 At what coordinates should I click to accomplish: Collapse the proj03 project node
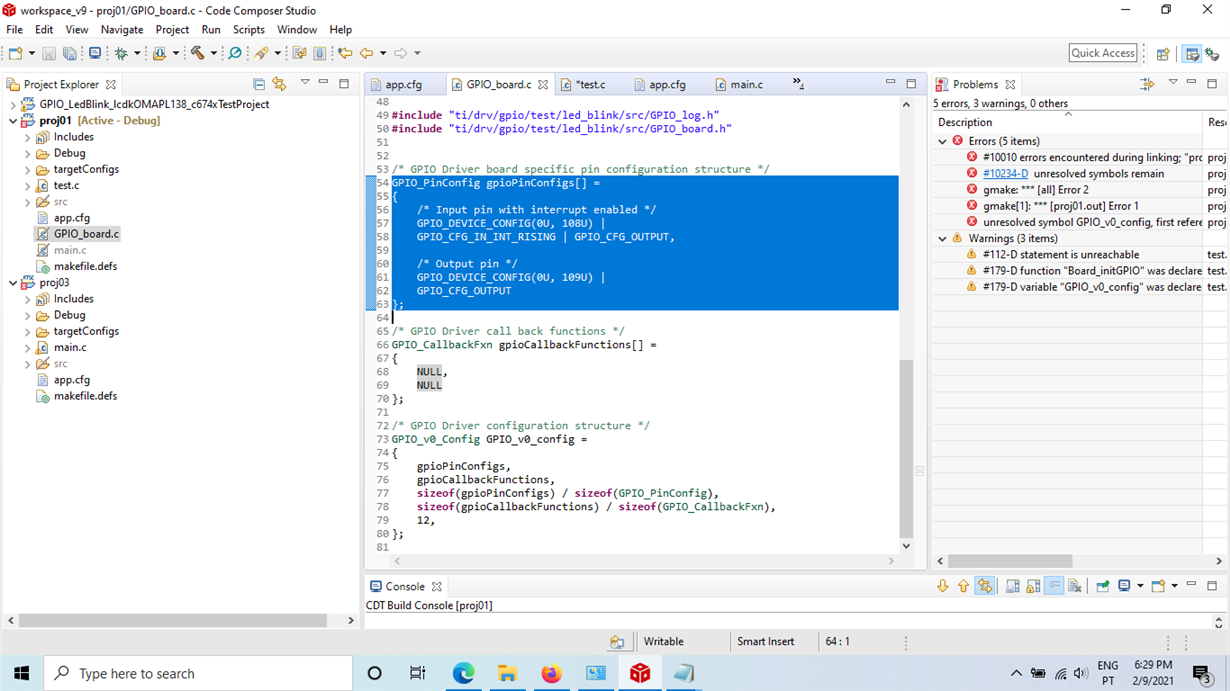pyautogui.click(x=12, y=283)
